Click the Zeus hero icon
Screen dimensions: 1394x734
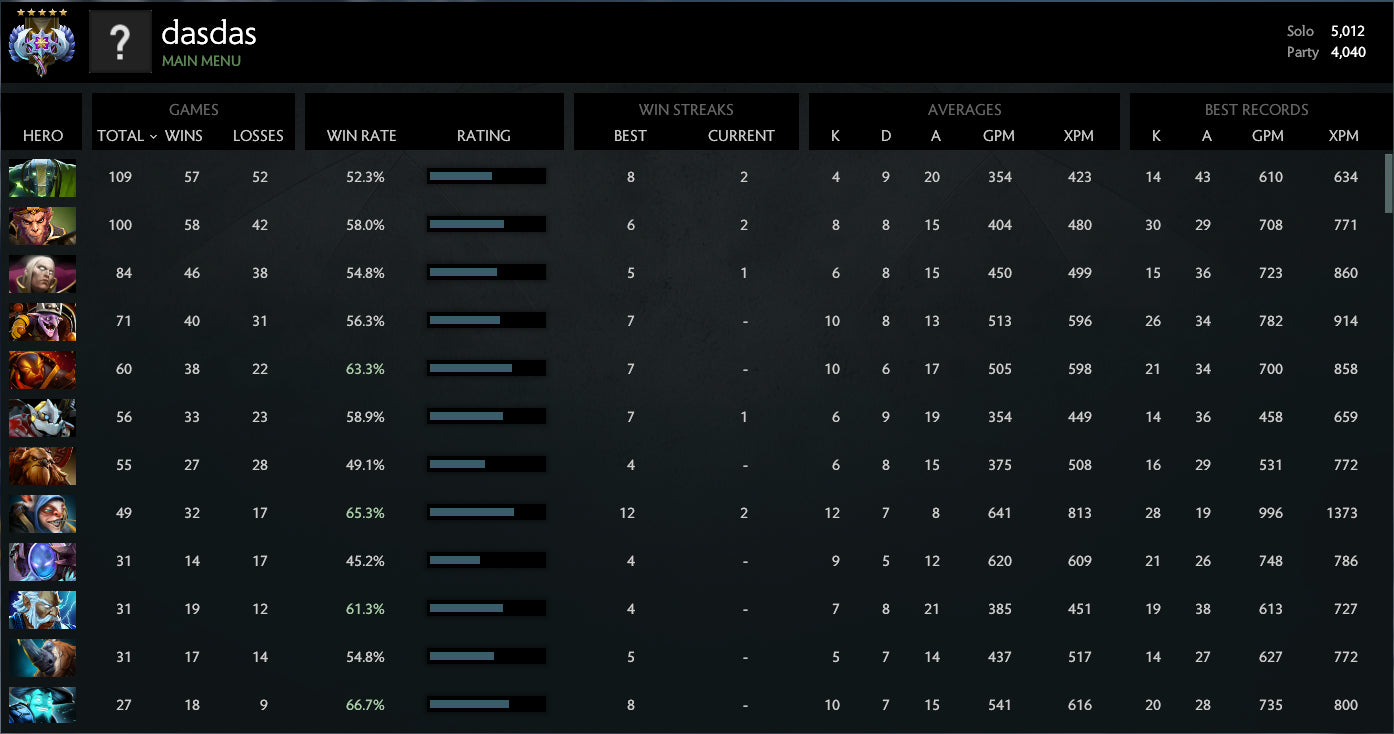pos(42,609)
